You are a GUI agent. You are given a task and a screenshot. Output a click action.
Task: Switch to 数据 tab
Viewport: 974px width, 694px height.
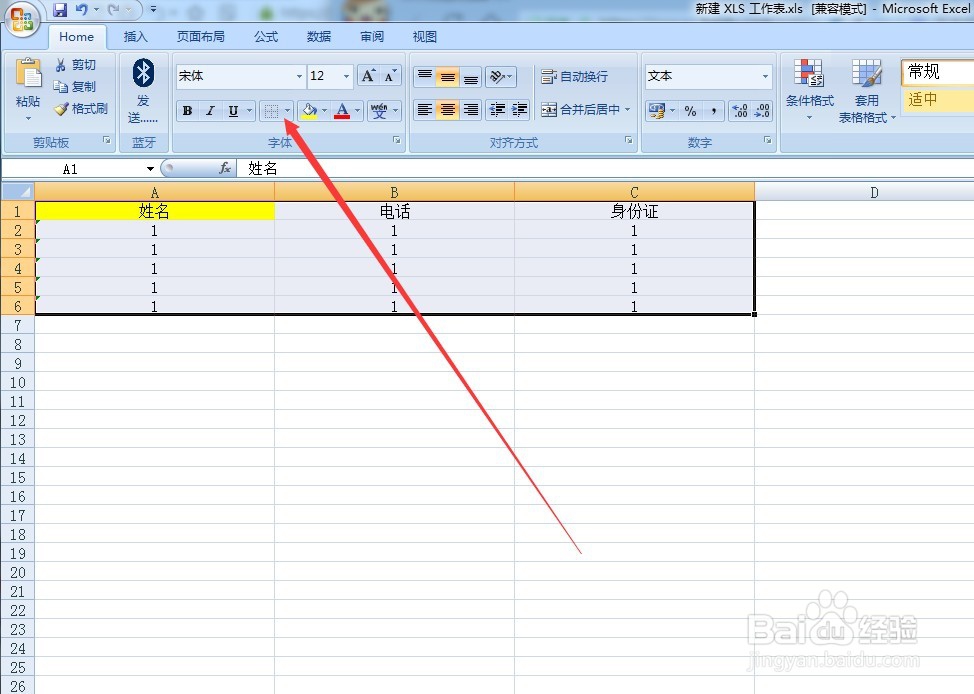point(319,37)
